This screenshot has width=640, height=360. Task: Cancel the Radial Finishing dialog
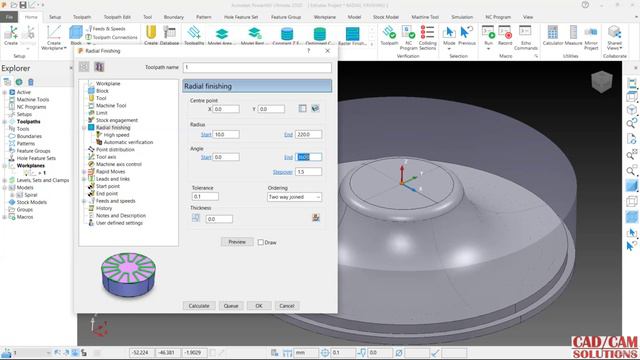tap(287, 306)
